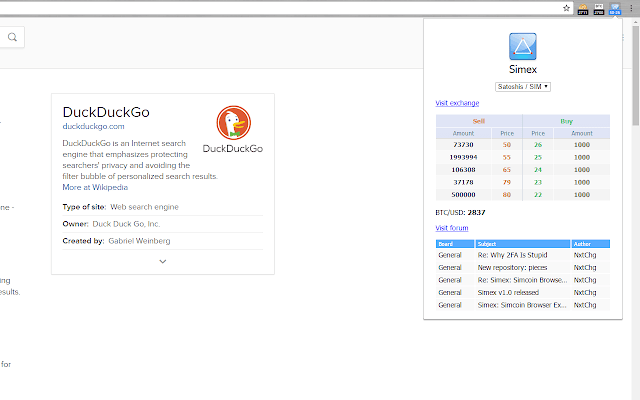Open the duckduckgo.com link
Viewport: 640px width, 400px height.
93,126
